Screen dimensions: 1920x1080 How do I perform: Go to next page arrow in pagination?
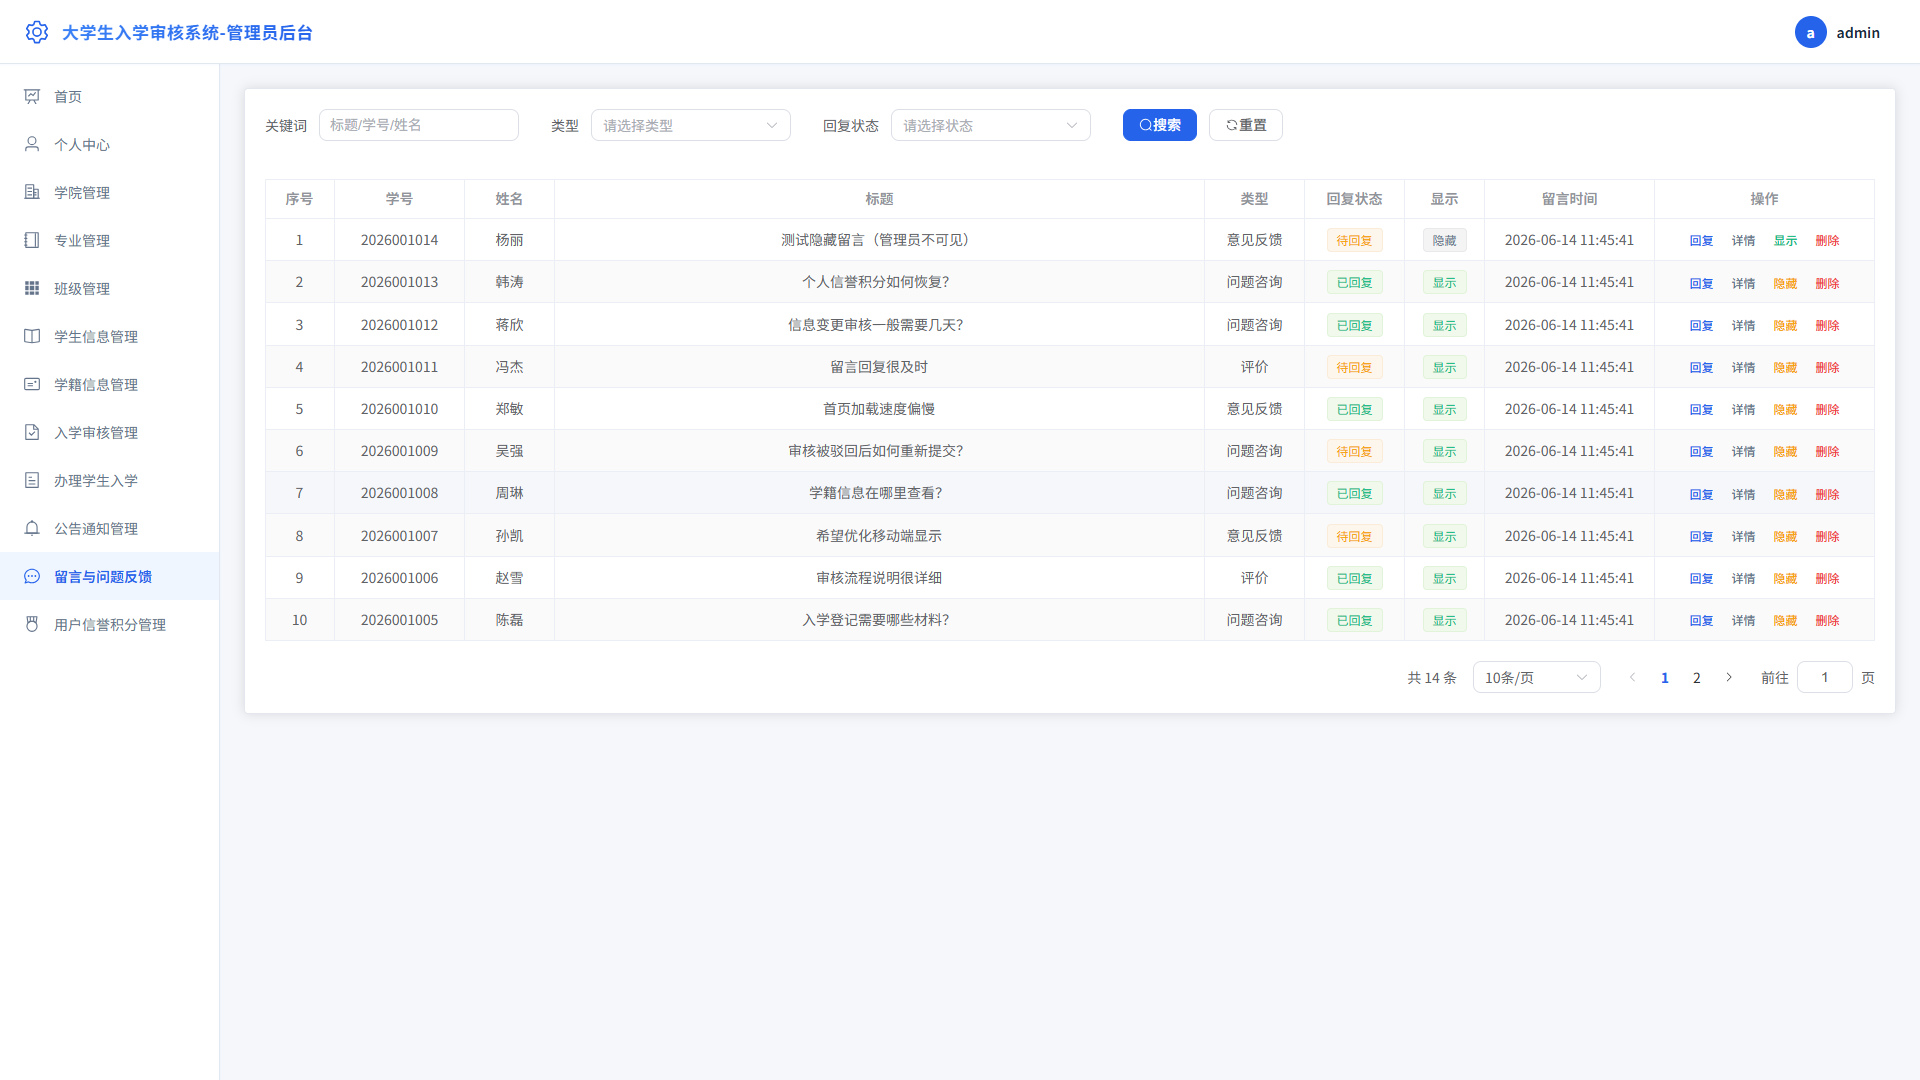point(1729,677)
